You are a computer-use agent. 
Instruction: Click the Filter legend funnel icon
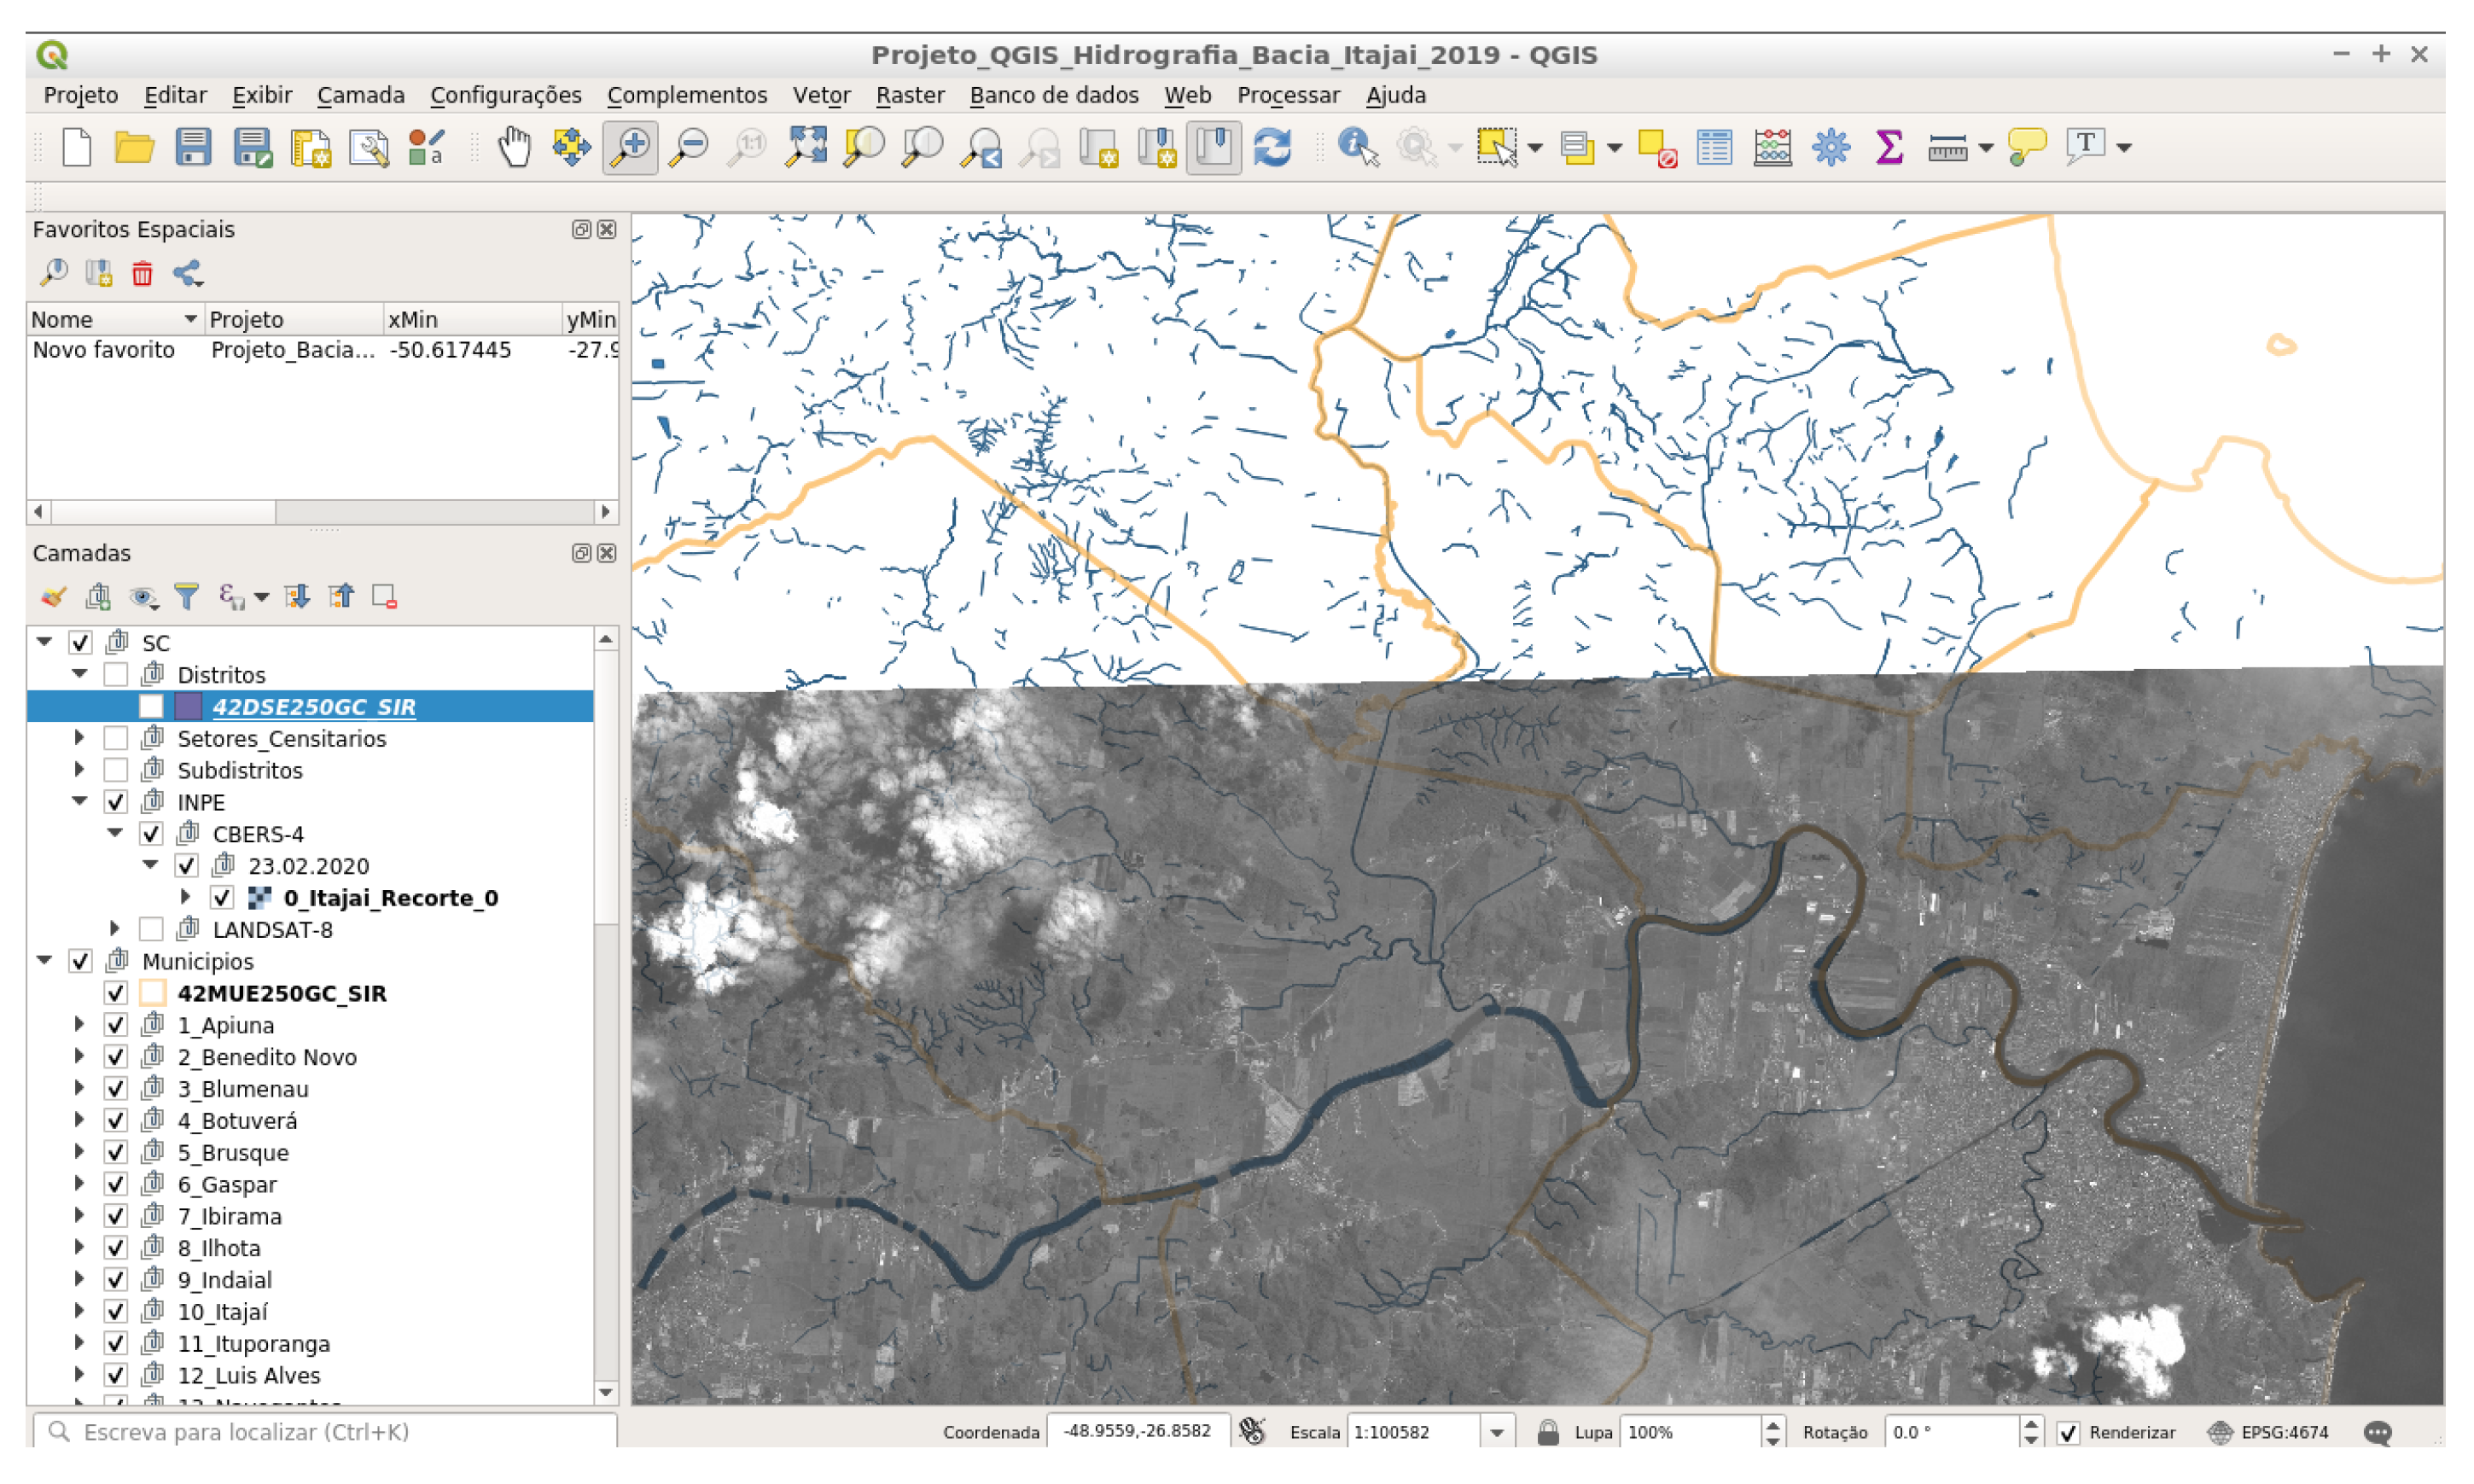tap(186, 597)
